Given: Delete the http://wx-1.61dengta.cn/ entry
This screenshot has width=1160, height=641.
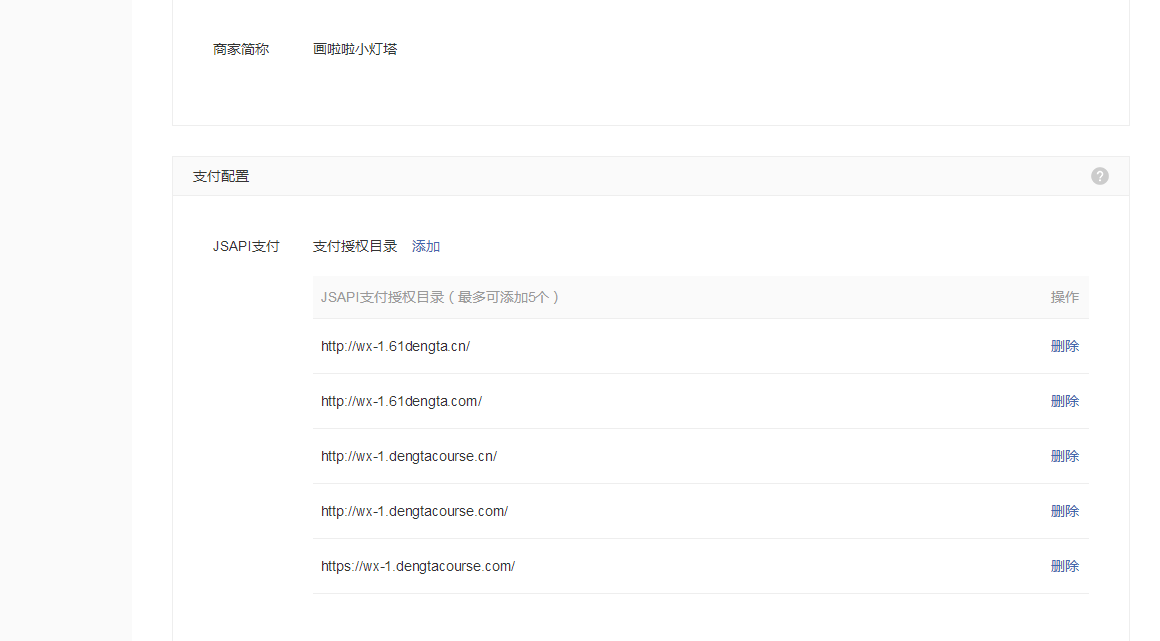Looking at the screenshot, I should point(1065,346).
